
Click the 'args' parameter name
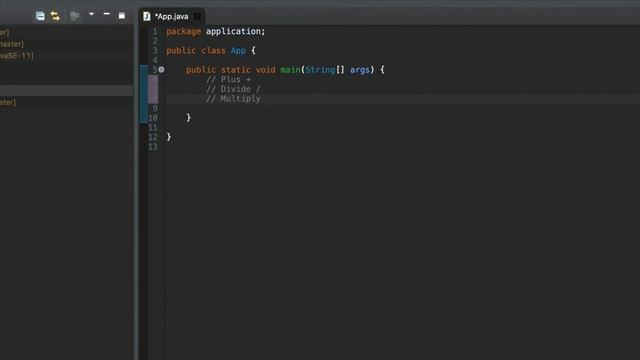point(360,70)
